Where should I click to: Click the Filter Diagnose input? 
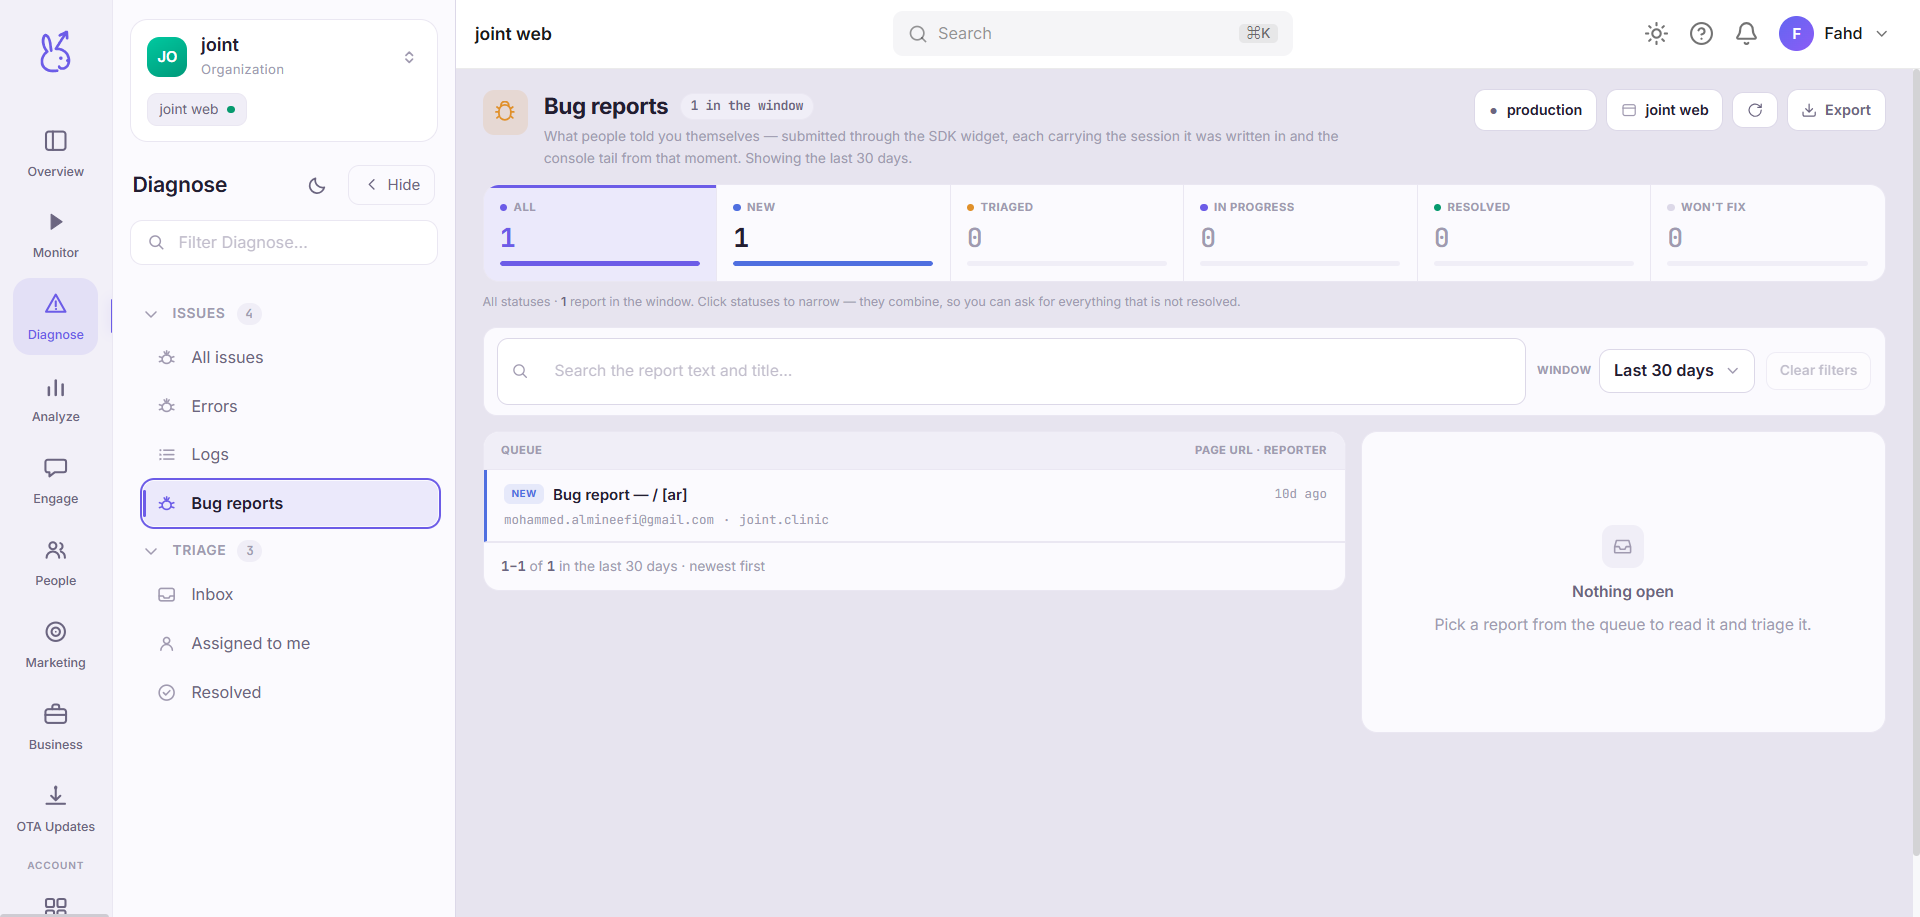pos(284,243)
